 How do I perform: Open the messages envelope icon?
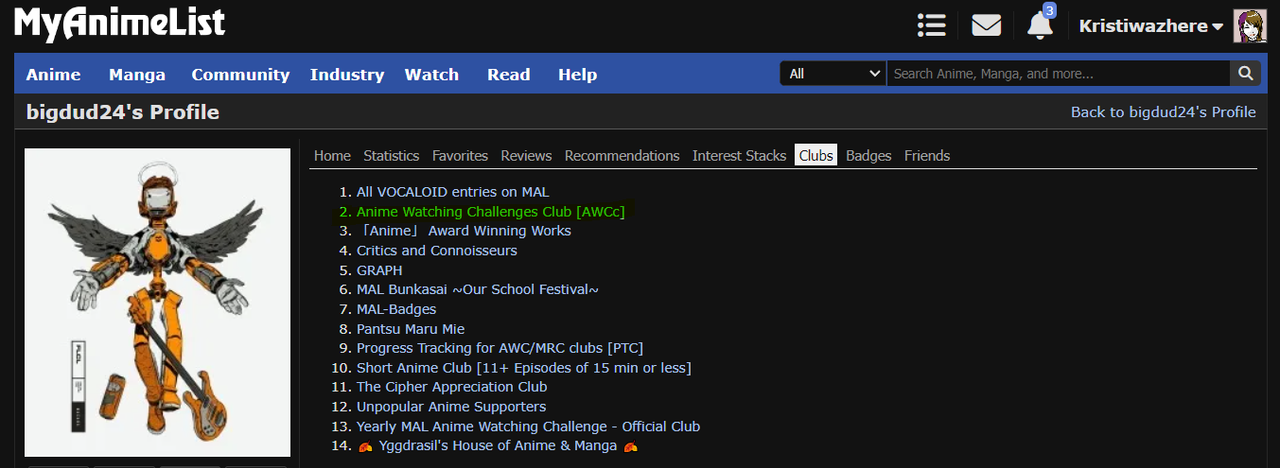click(x=986, y=25)
